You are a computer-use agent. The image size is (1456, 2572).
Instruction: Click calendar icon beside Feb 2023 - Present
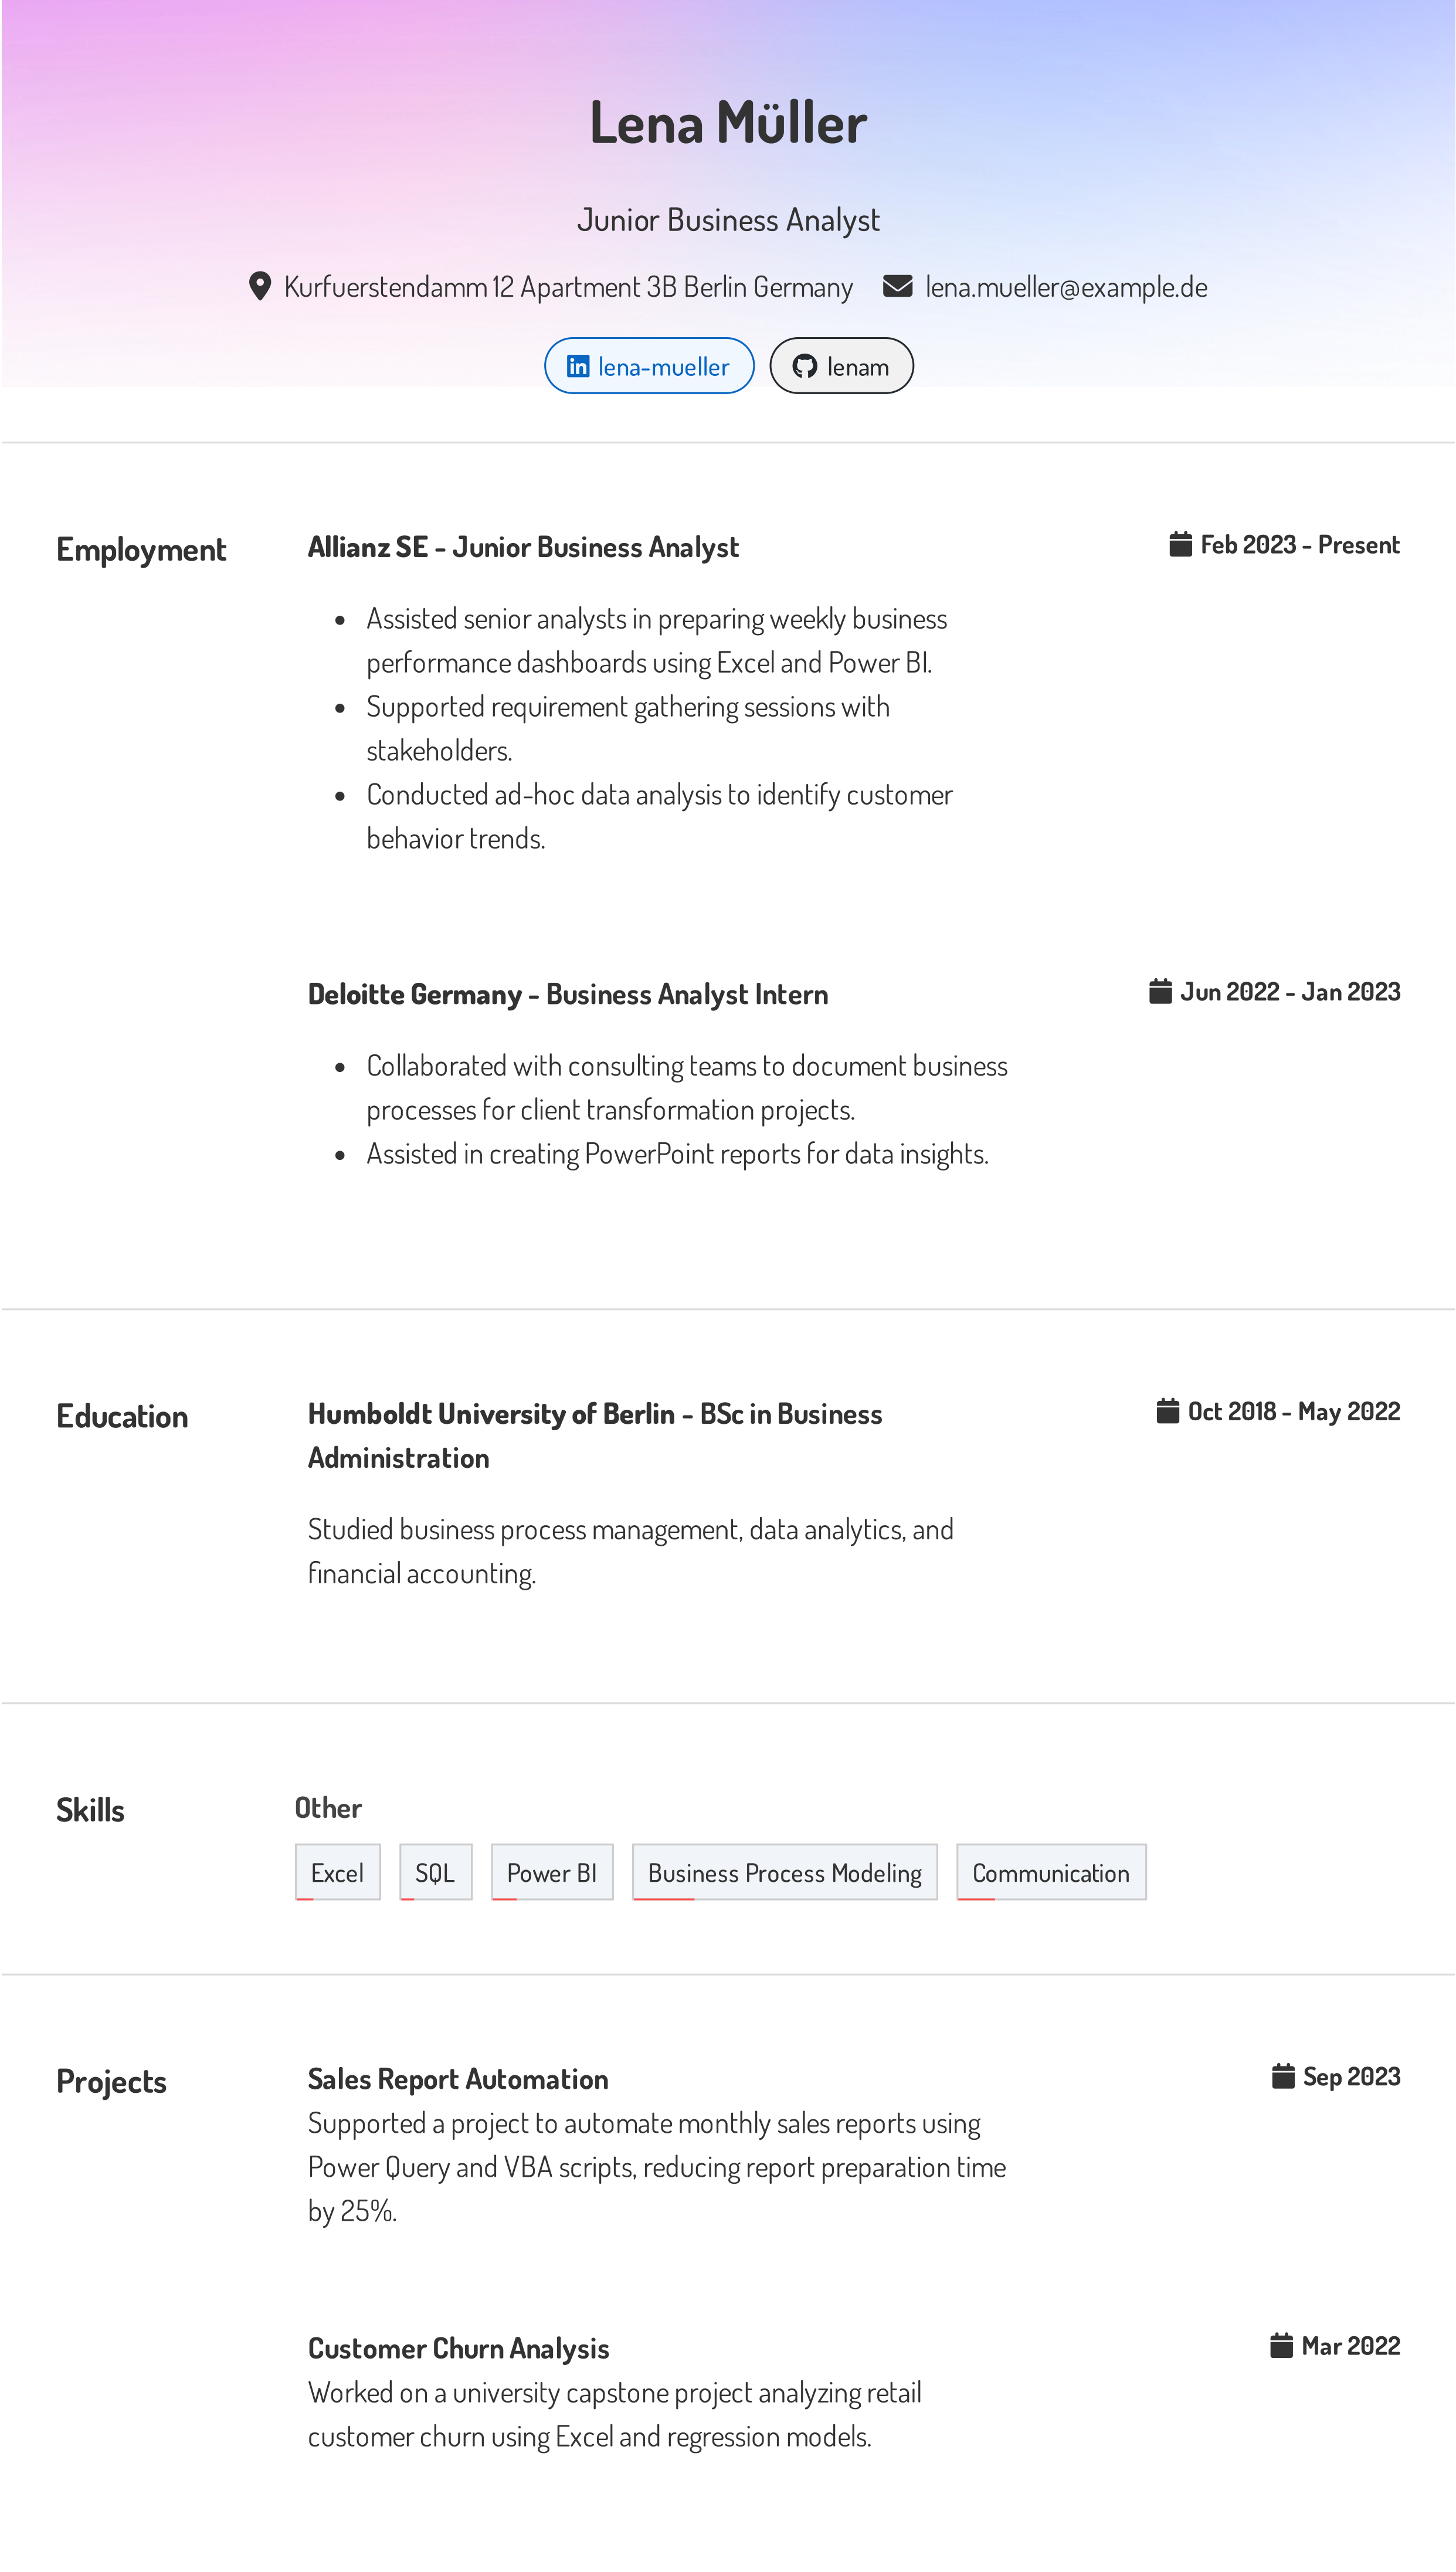coord(1180,544)
